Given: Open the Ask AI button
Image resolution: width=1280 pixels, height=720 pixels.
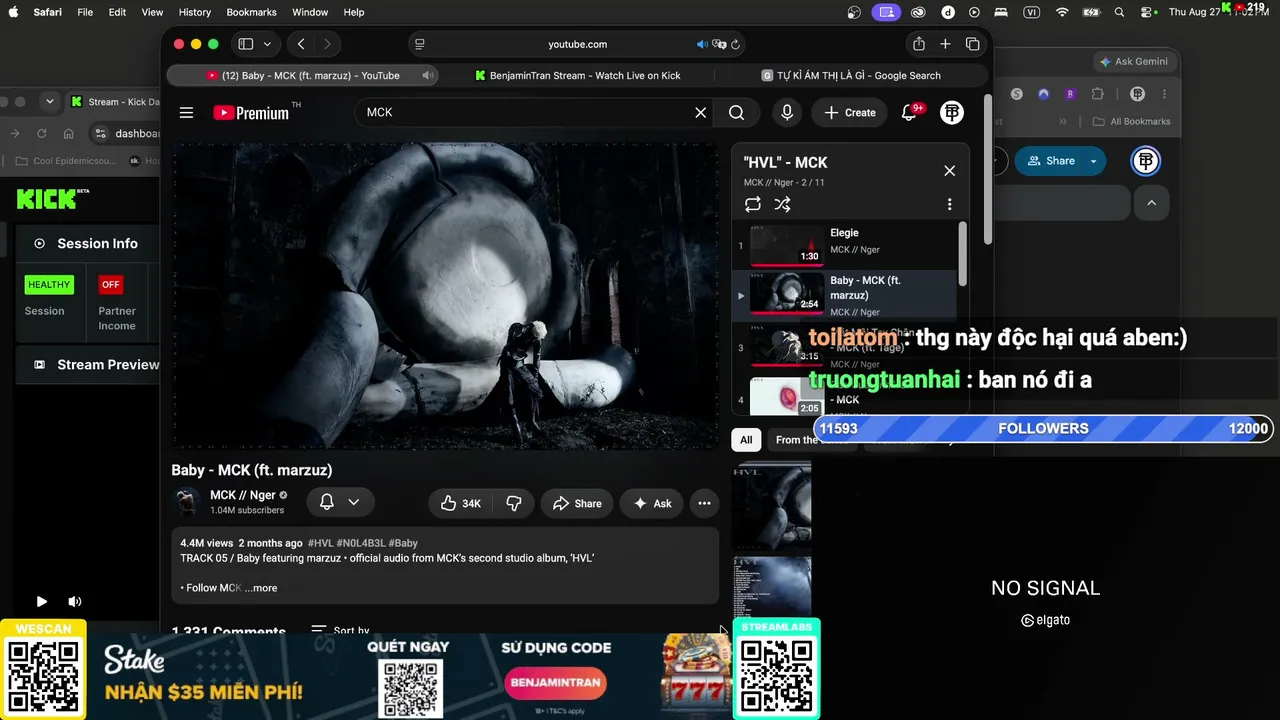Looking at the screenshot, I should click(652, 503).
